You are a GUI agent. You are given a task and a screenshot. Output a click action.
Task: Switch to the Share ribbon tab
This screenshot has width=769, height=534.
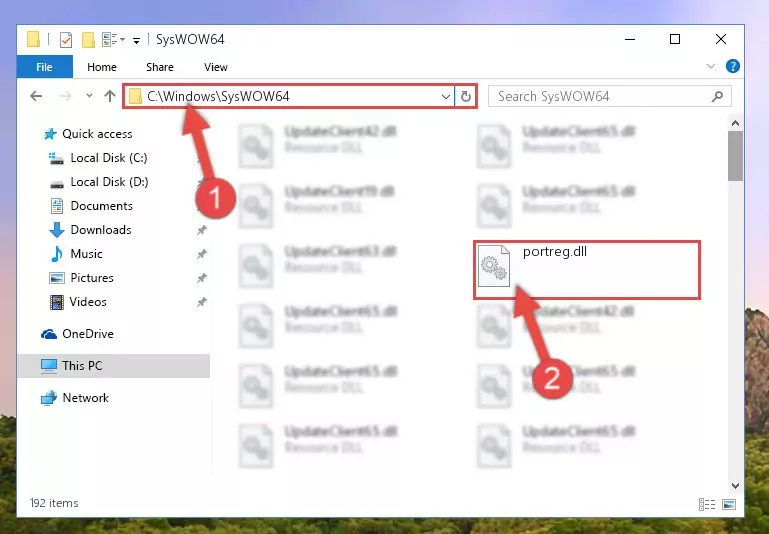[x=160, y=67]
